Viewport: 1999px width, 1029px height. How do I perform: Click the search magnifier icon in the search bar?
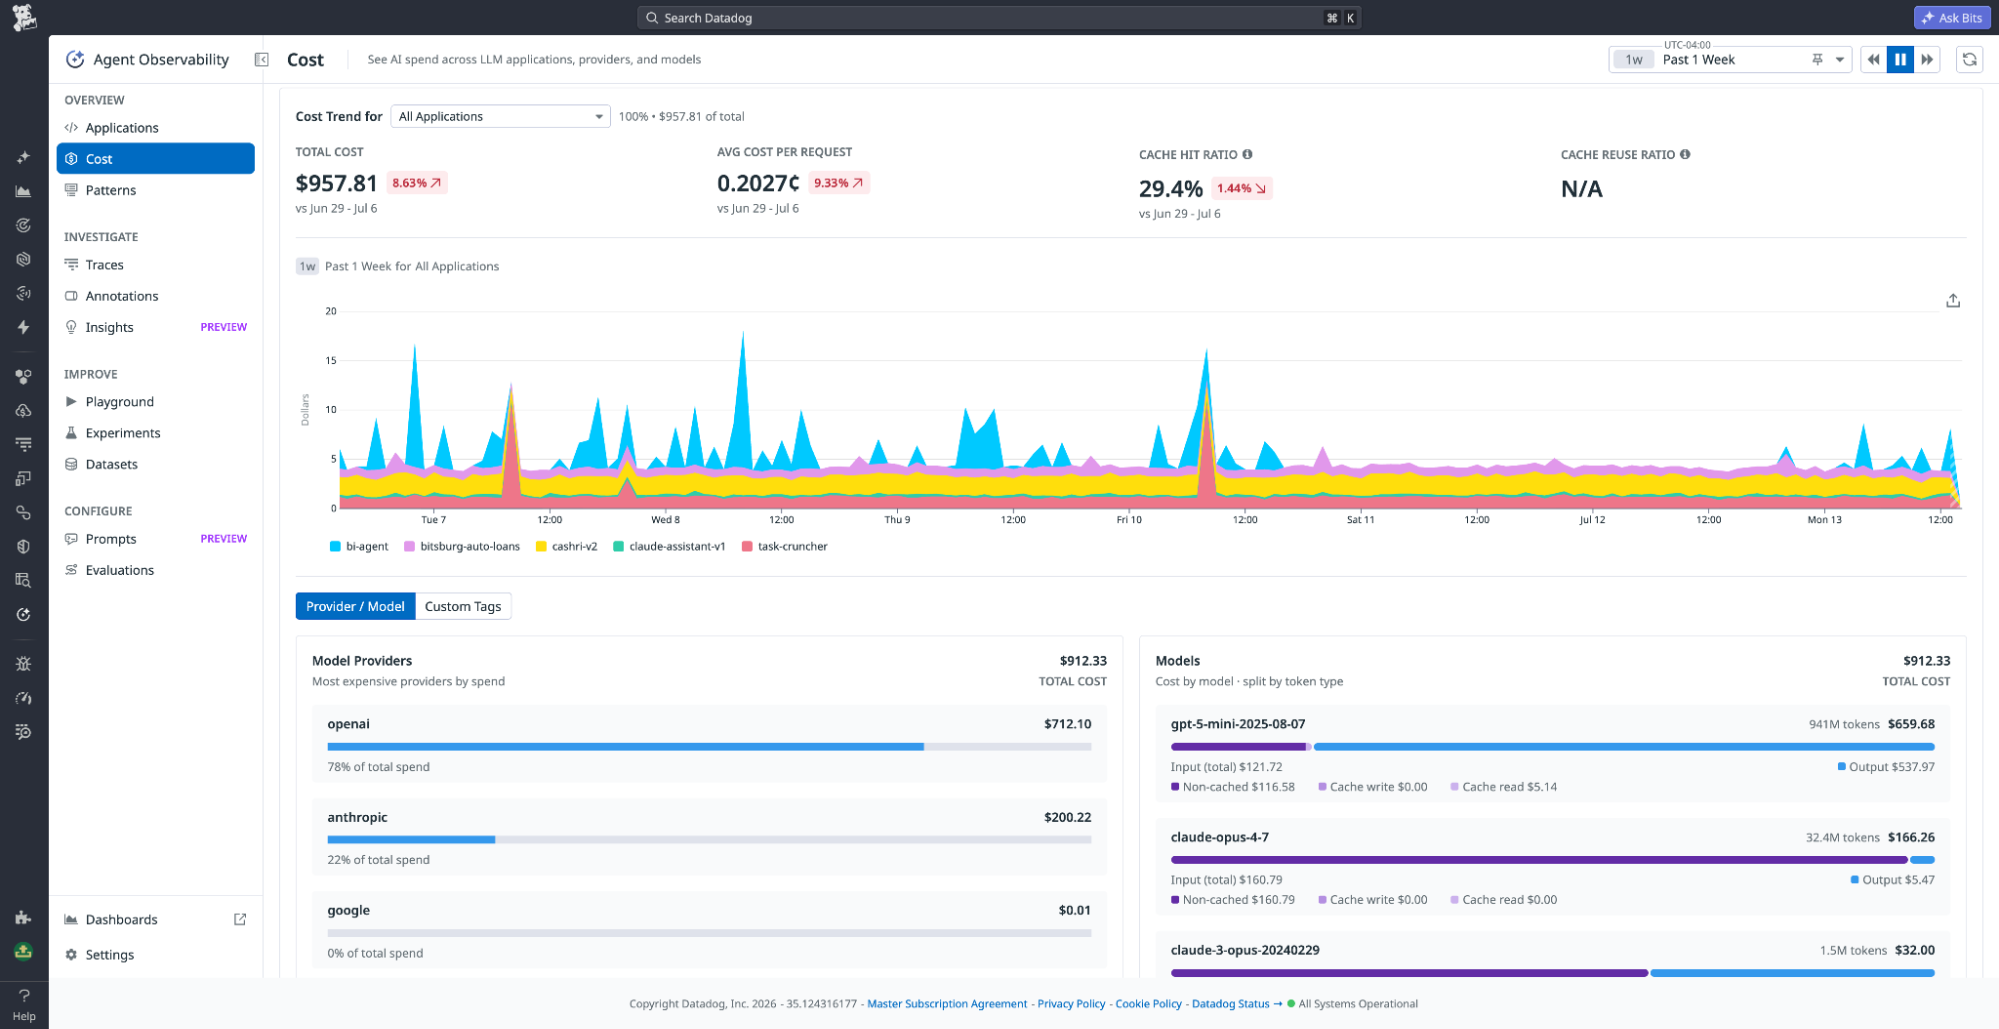coord(652,18)
